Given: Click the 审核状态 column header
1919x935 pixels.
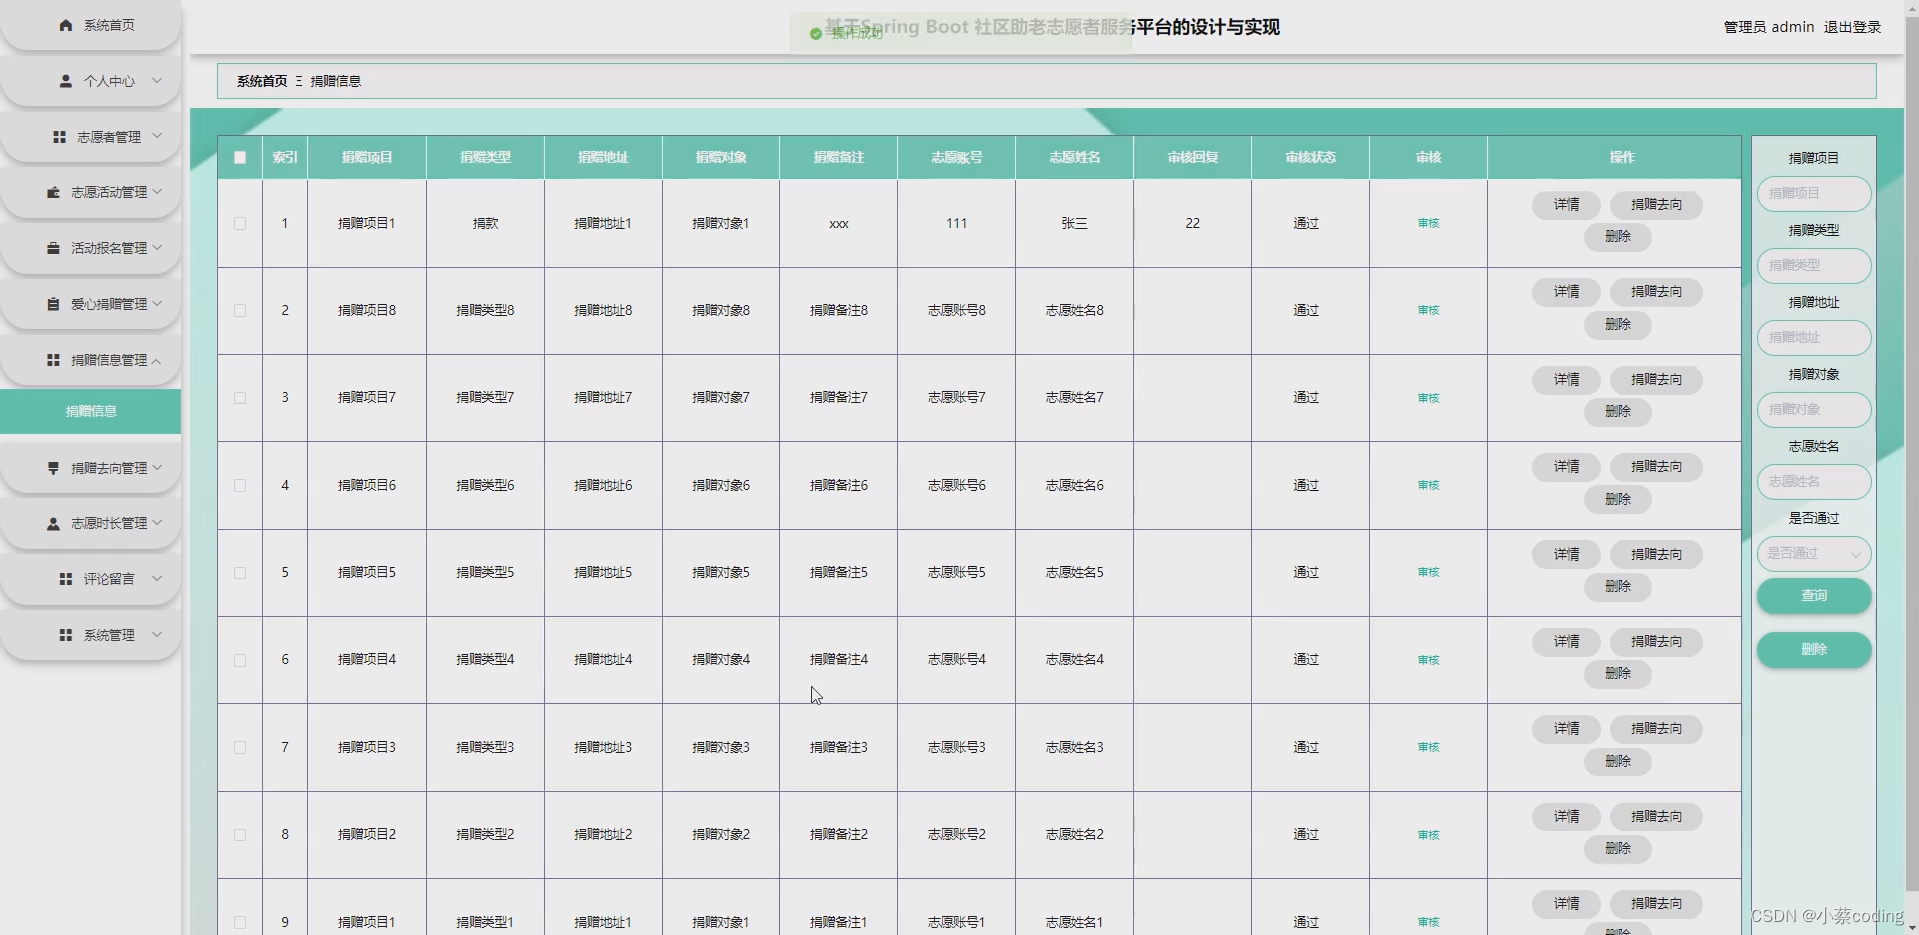Looking at the screenshot, I should click(1310, 157).
